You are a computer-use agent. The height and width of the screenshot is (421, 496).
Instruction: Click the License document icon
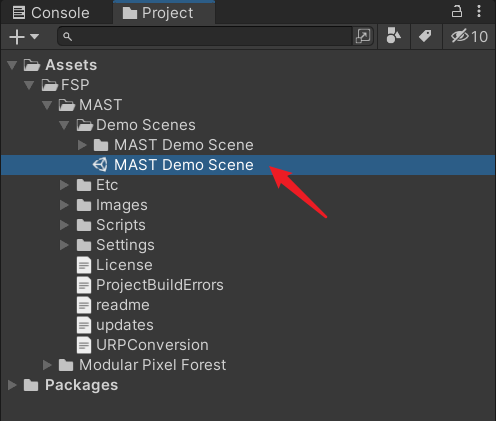[x=84, y=265]
